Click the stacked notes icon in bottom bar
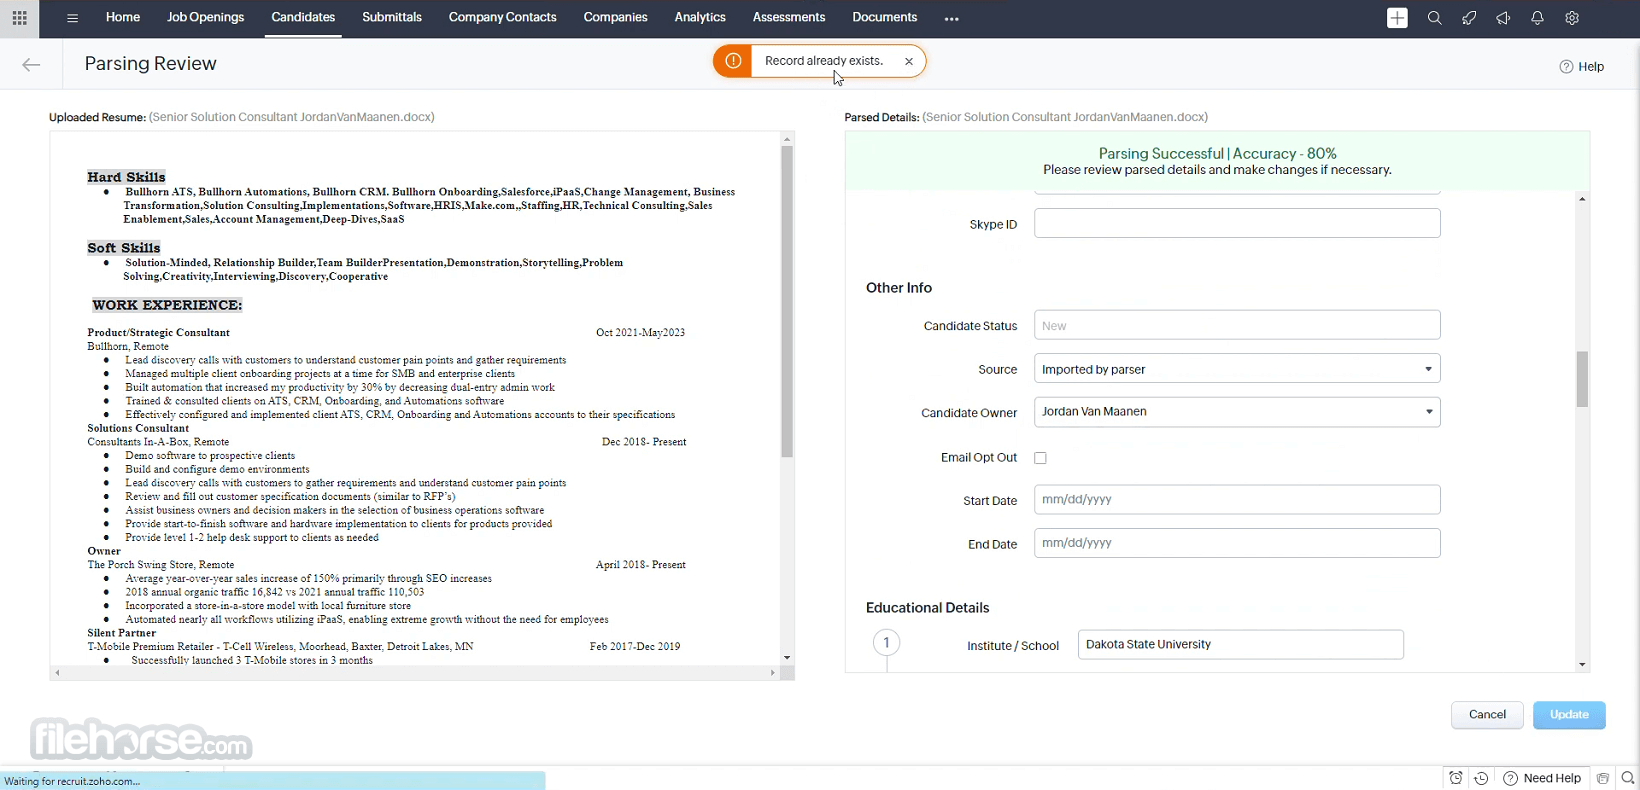The width and height of the screenshot is (1640, 790). click(1603, 778)
